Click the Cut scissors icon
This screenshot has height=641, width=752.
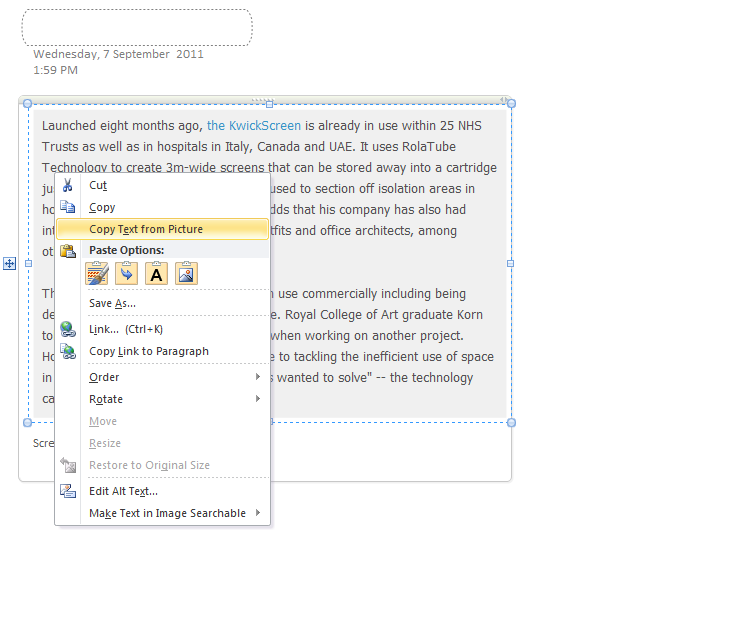pyautogui.click(x=68, y=185)
